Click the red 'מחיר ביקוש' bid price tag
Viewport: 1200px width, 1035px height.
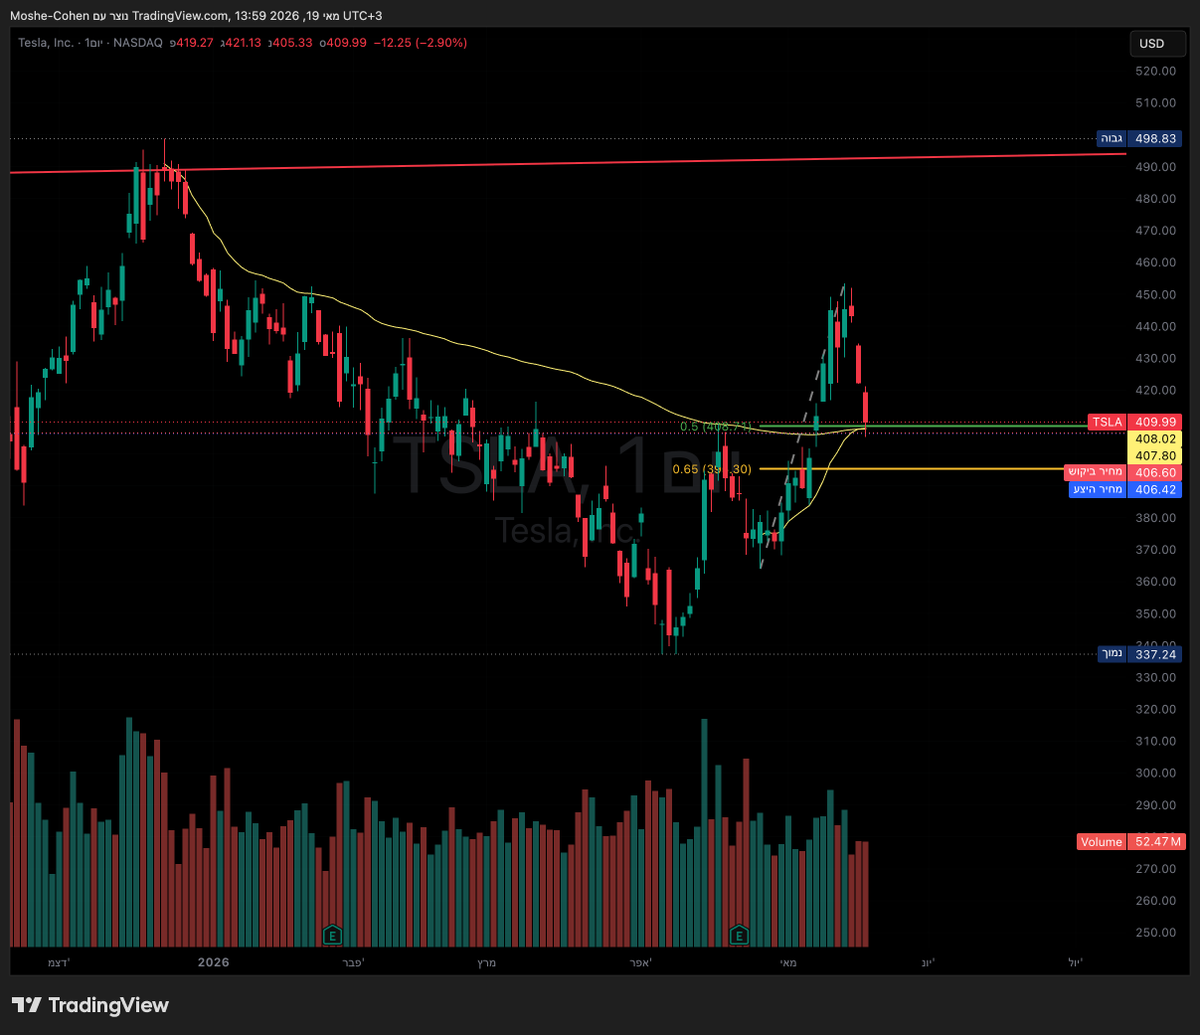tap(1096, 472)
